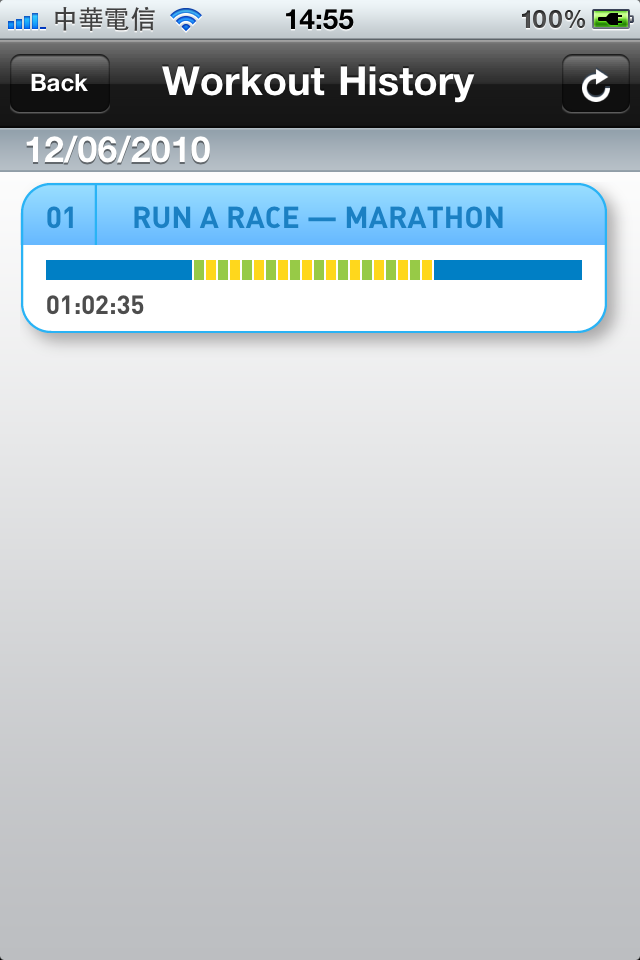
Task: Tap the Back button
Action: pyautogui.click(x=60, y=83)
